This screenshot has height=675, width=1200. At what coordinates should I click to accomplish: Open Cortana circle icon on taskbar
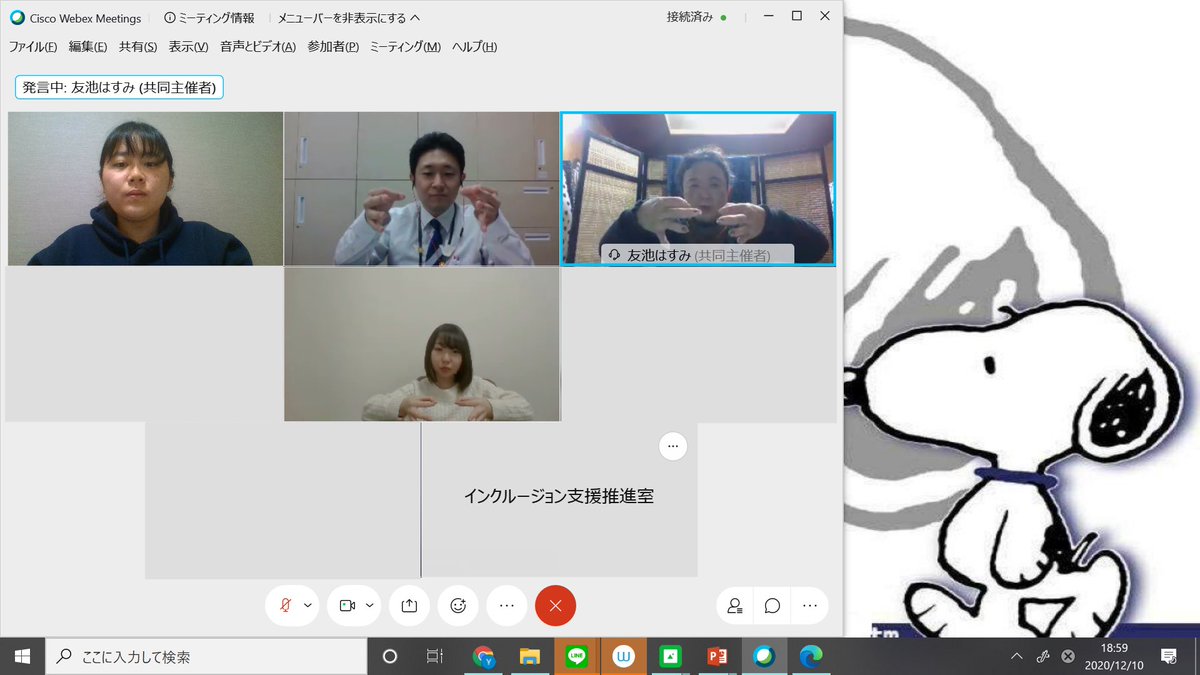(390, 656)
